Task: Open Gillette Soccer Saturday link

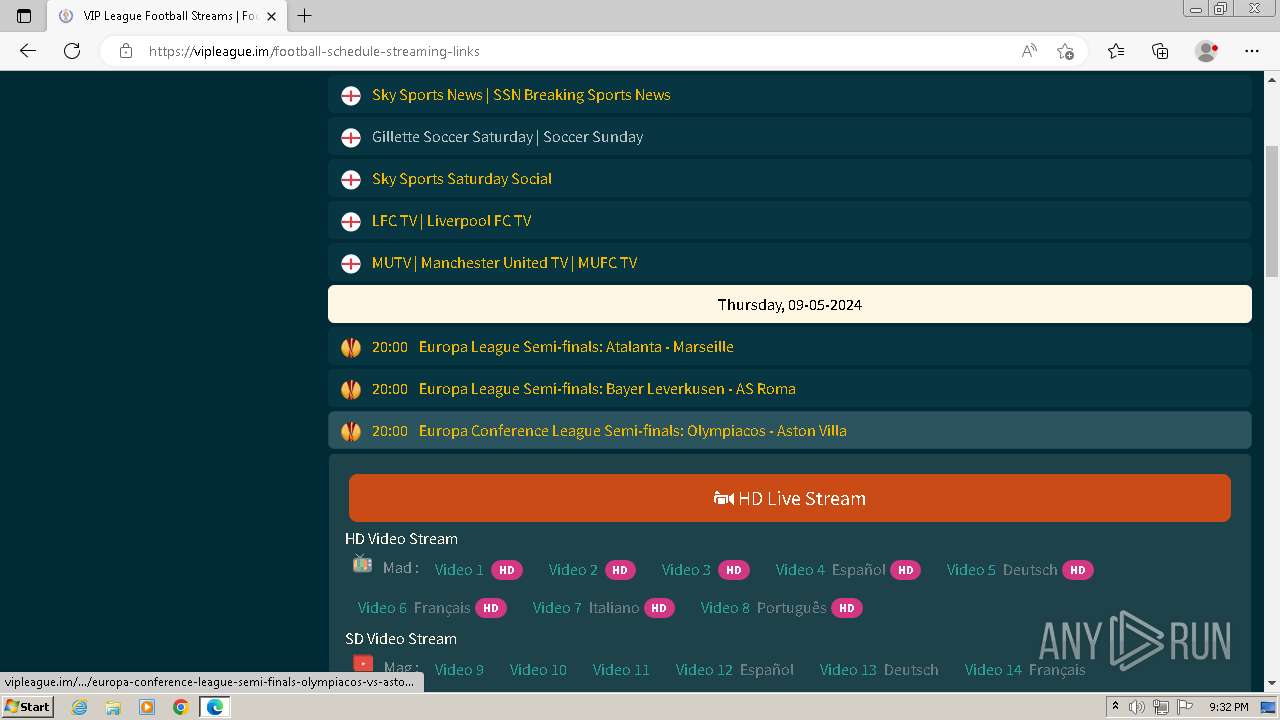Action: pyautogui.click(x=507, y=137)
